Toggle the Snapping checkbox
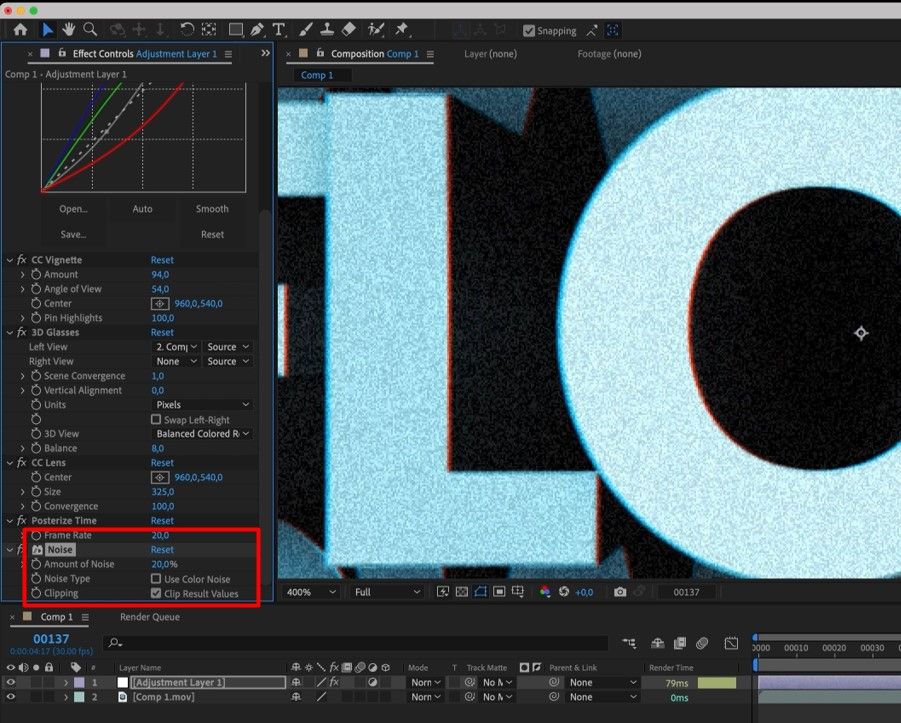 (x=530, y=31)
